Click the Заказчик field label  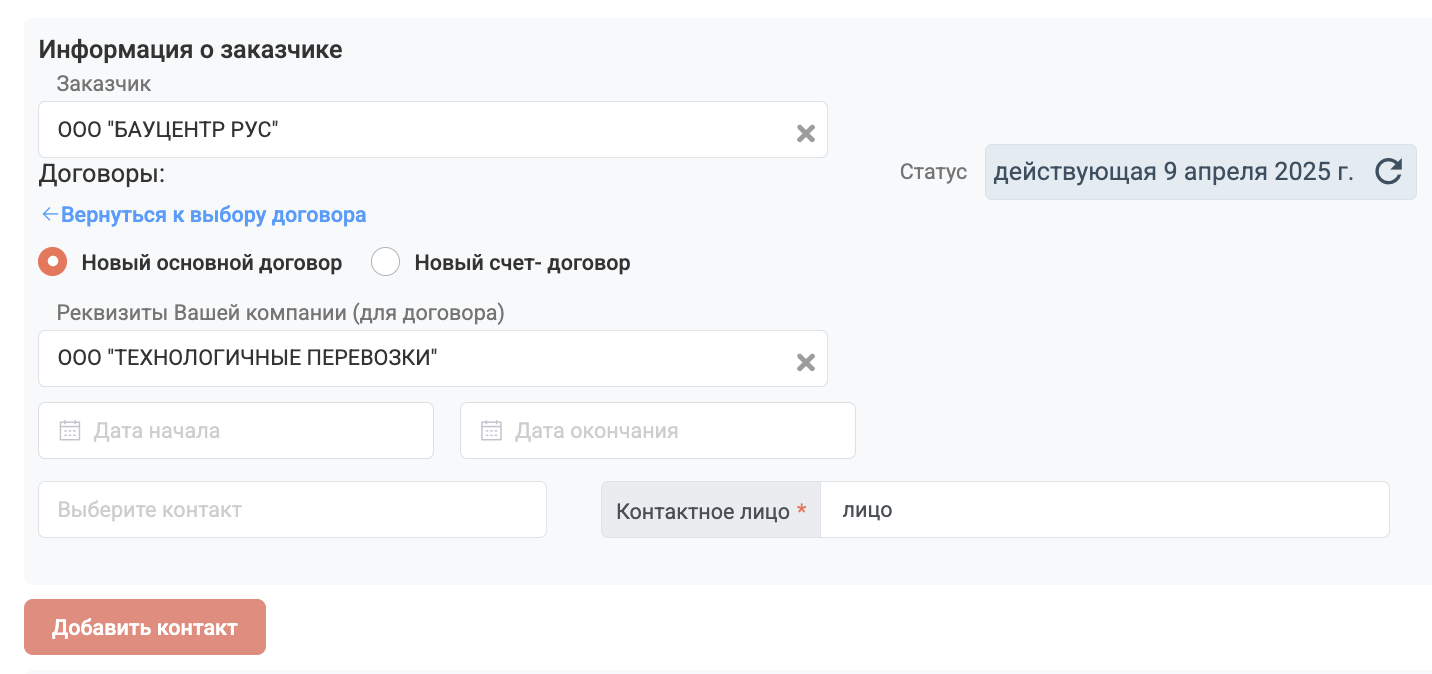104,84
